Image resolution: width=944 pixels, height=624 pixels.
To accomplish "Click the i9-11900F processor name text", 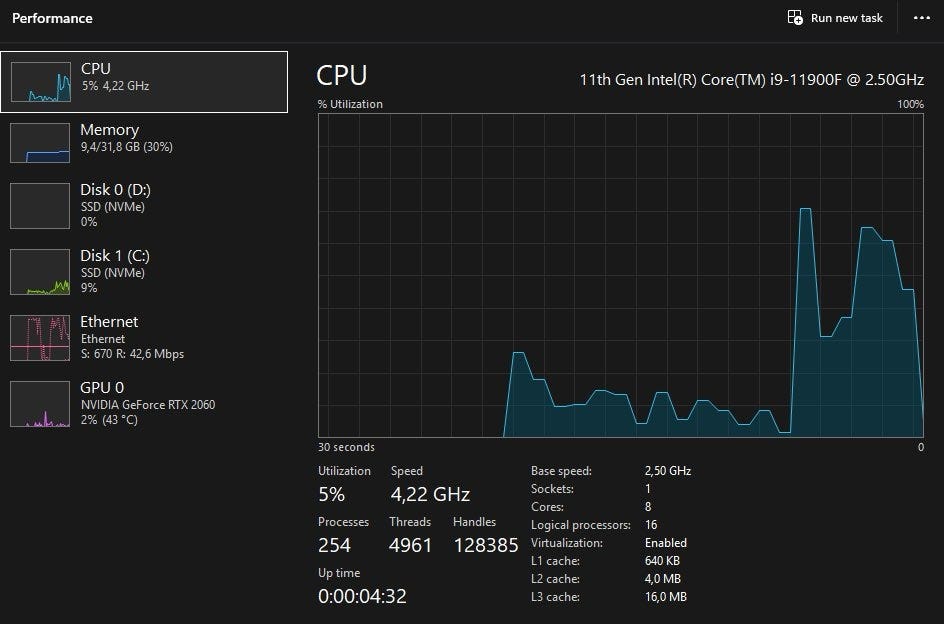I will (x=751, y=79).
